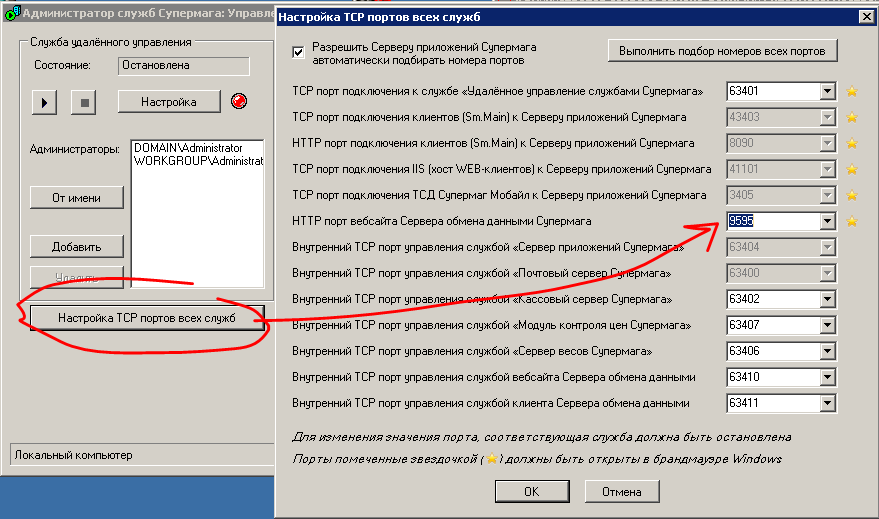Click star icon next to port 3405

click(852, 195)
